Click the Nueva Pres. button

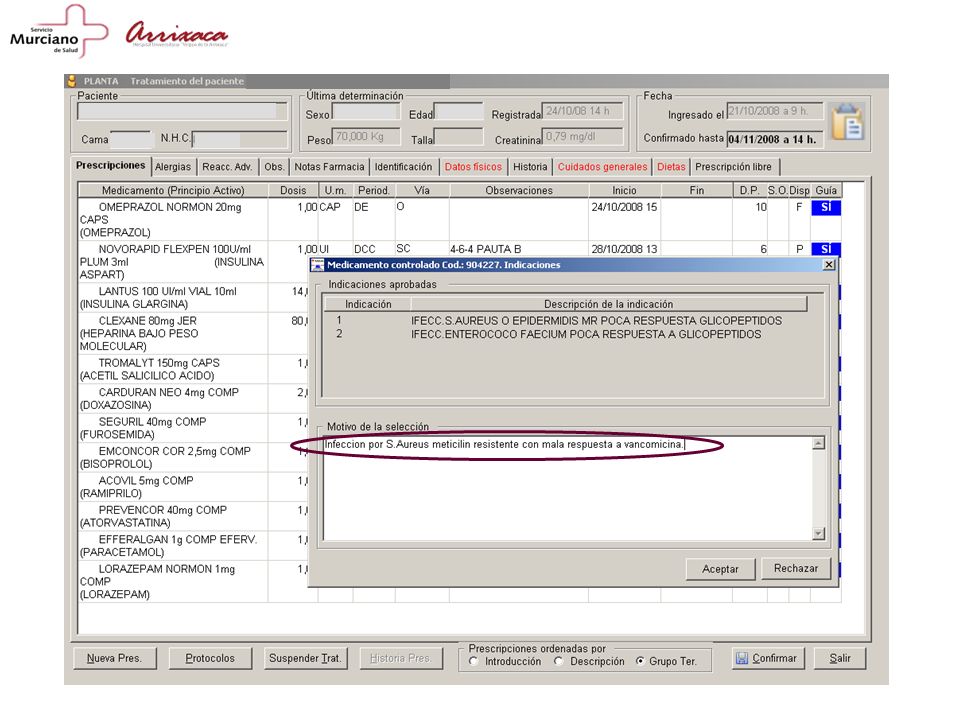pos(114,658)
